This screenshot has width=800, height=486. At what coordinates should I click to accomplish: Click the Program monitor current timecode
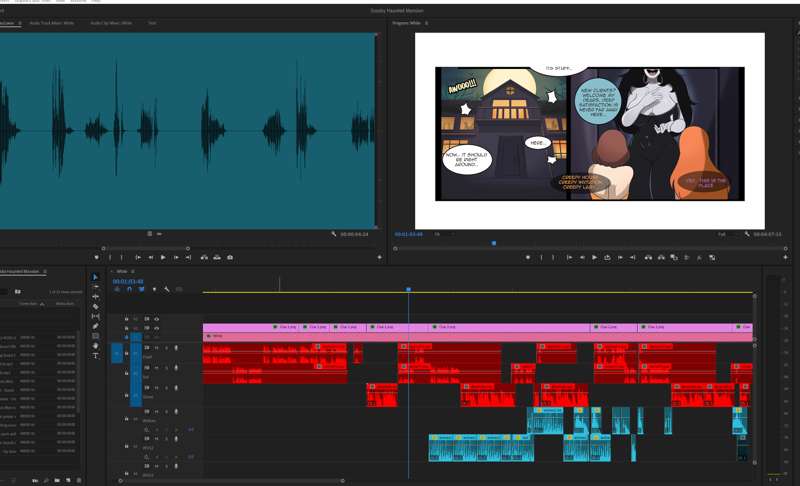tap(409, 234)
